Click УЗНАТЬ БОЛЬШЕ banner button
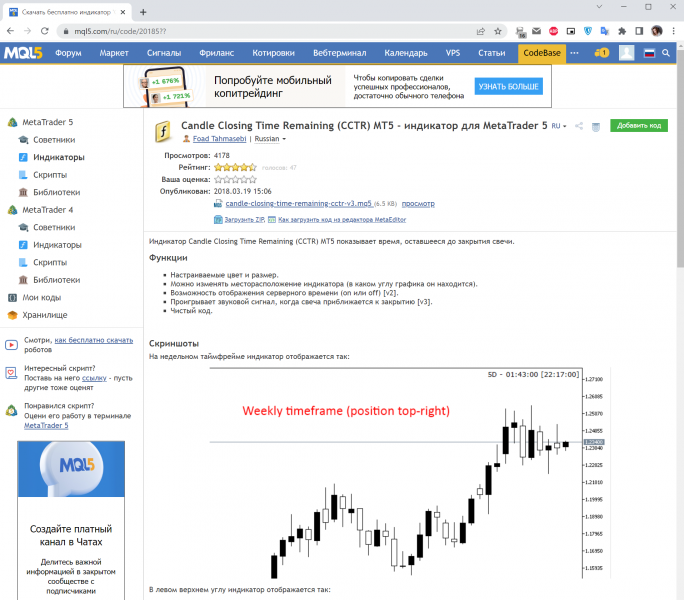This screenshot has width=684, height=600. point(509,86)
